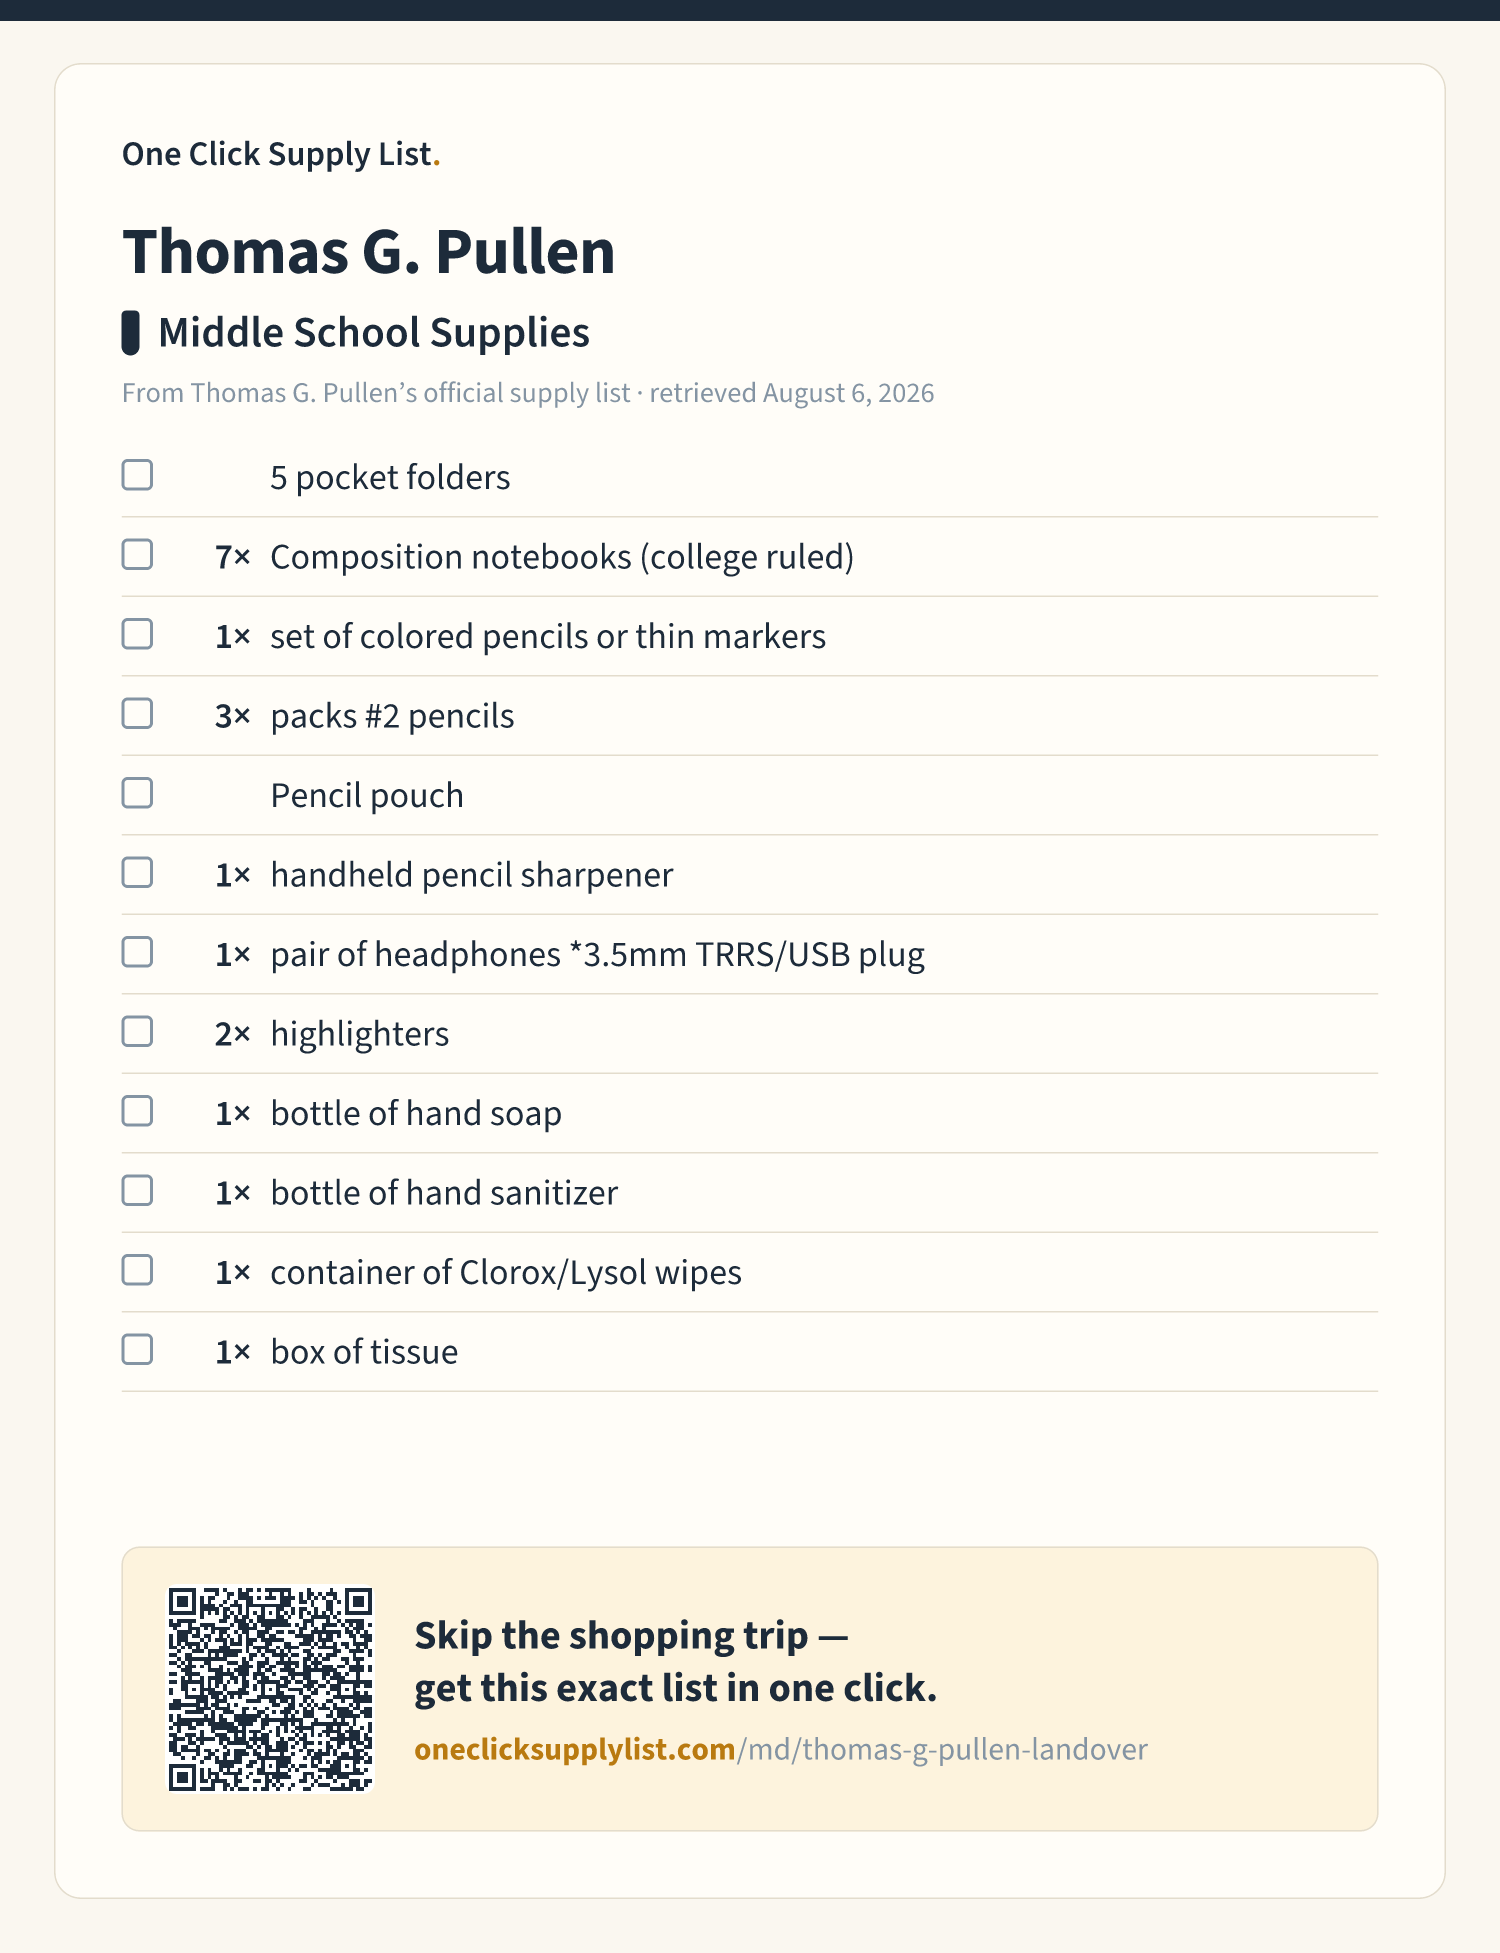Viewport: 1500px width, 1953px height.
Task: Check off packs #2 pencils
Action: pos(137,713)
